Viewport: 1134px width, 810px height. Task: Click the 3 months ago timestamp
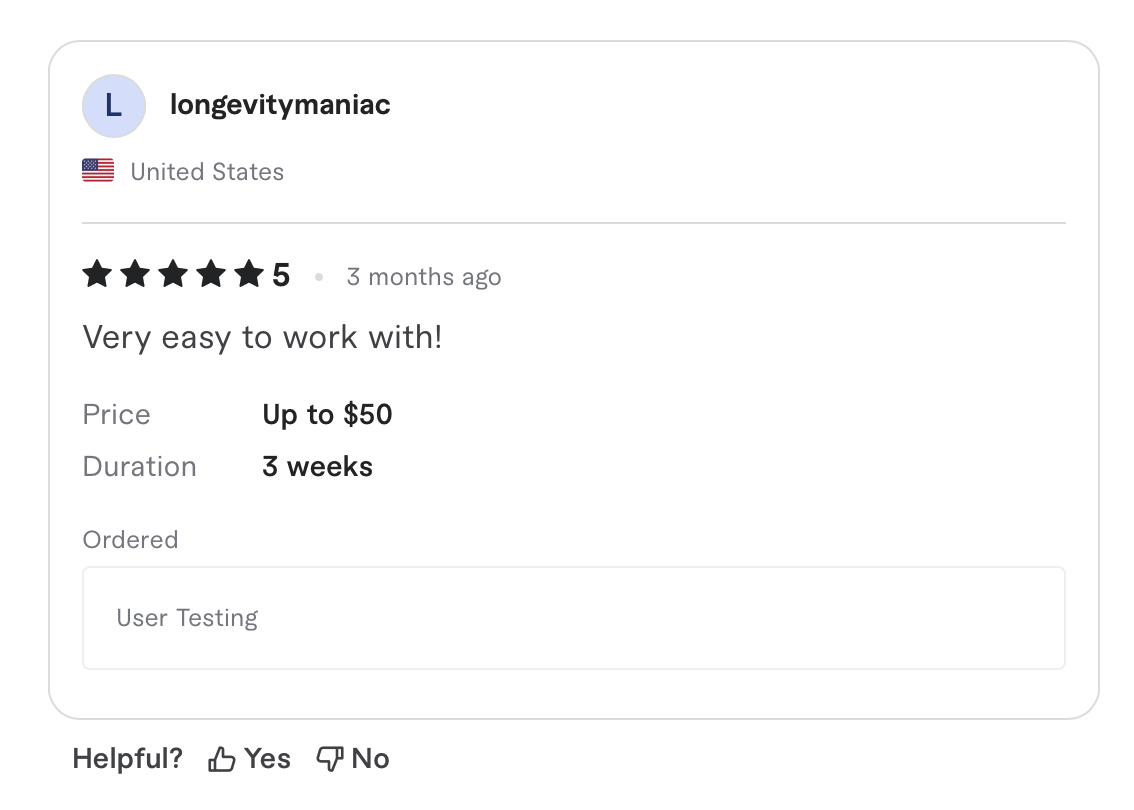(x=424, y=277)
